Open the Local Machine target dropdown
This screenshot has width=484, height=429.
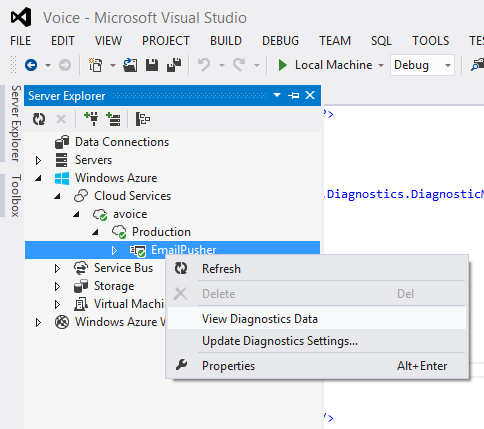click(381, 65)
